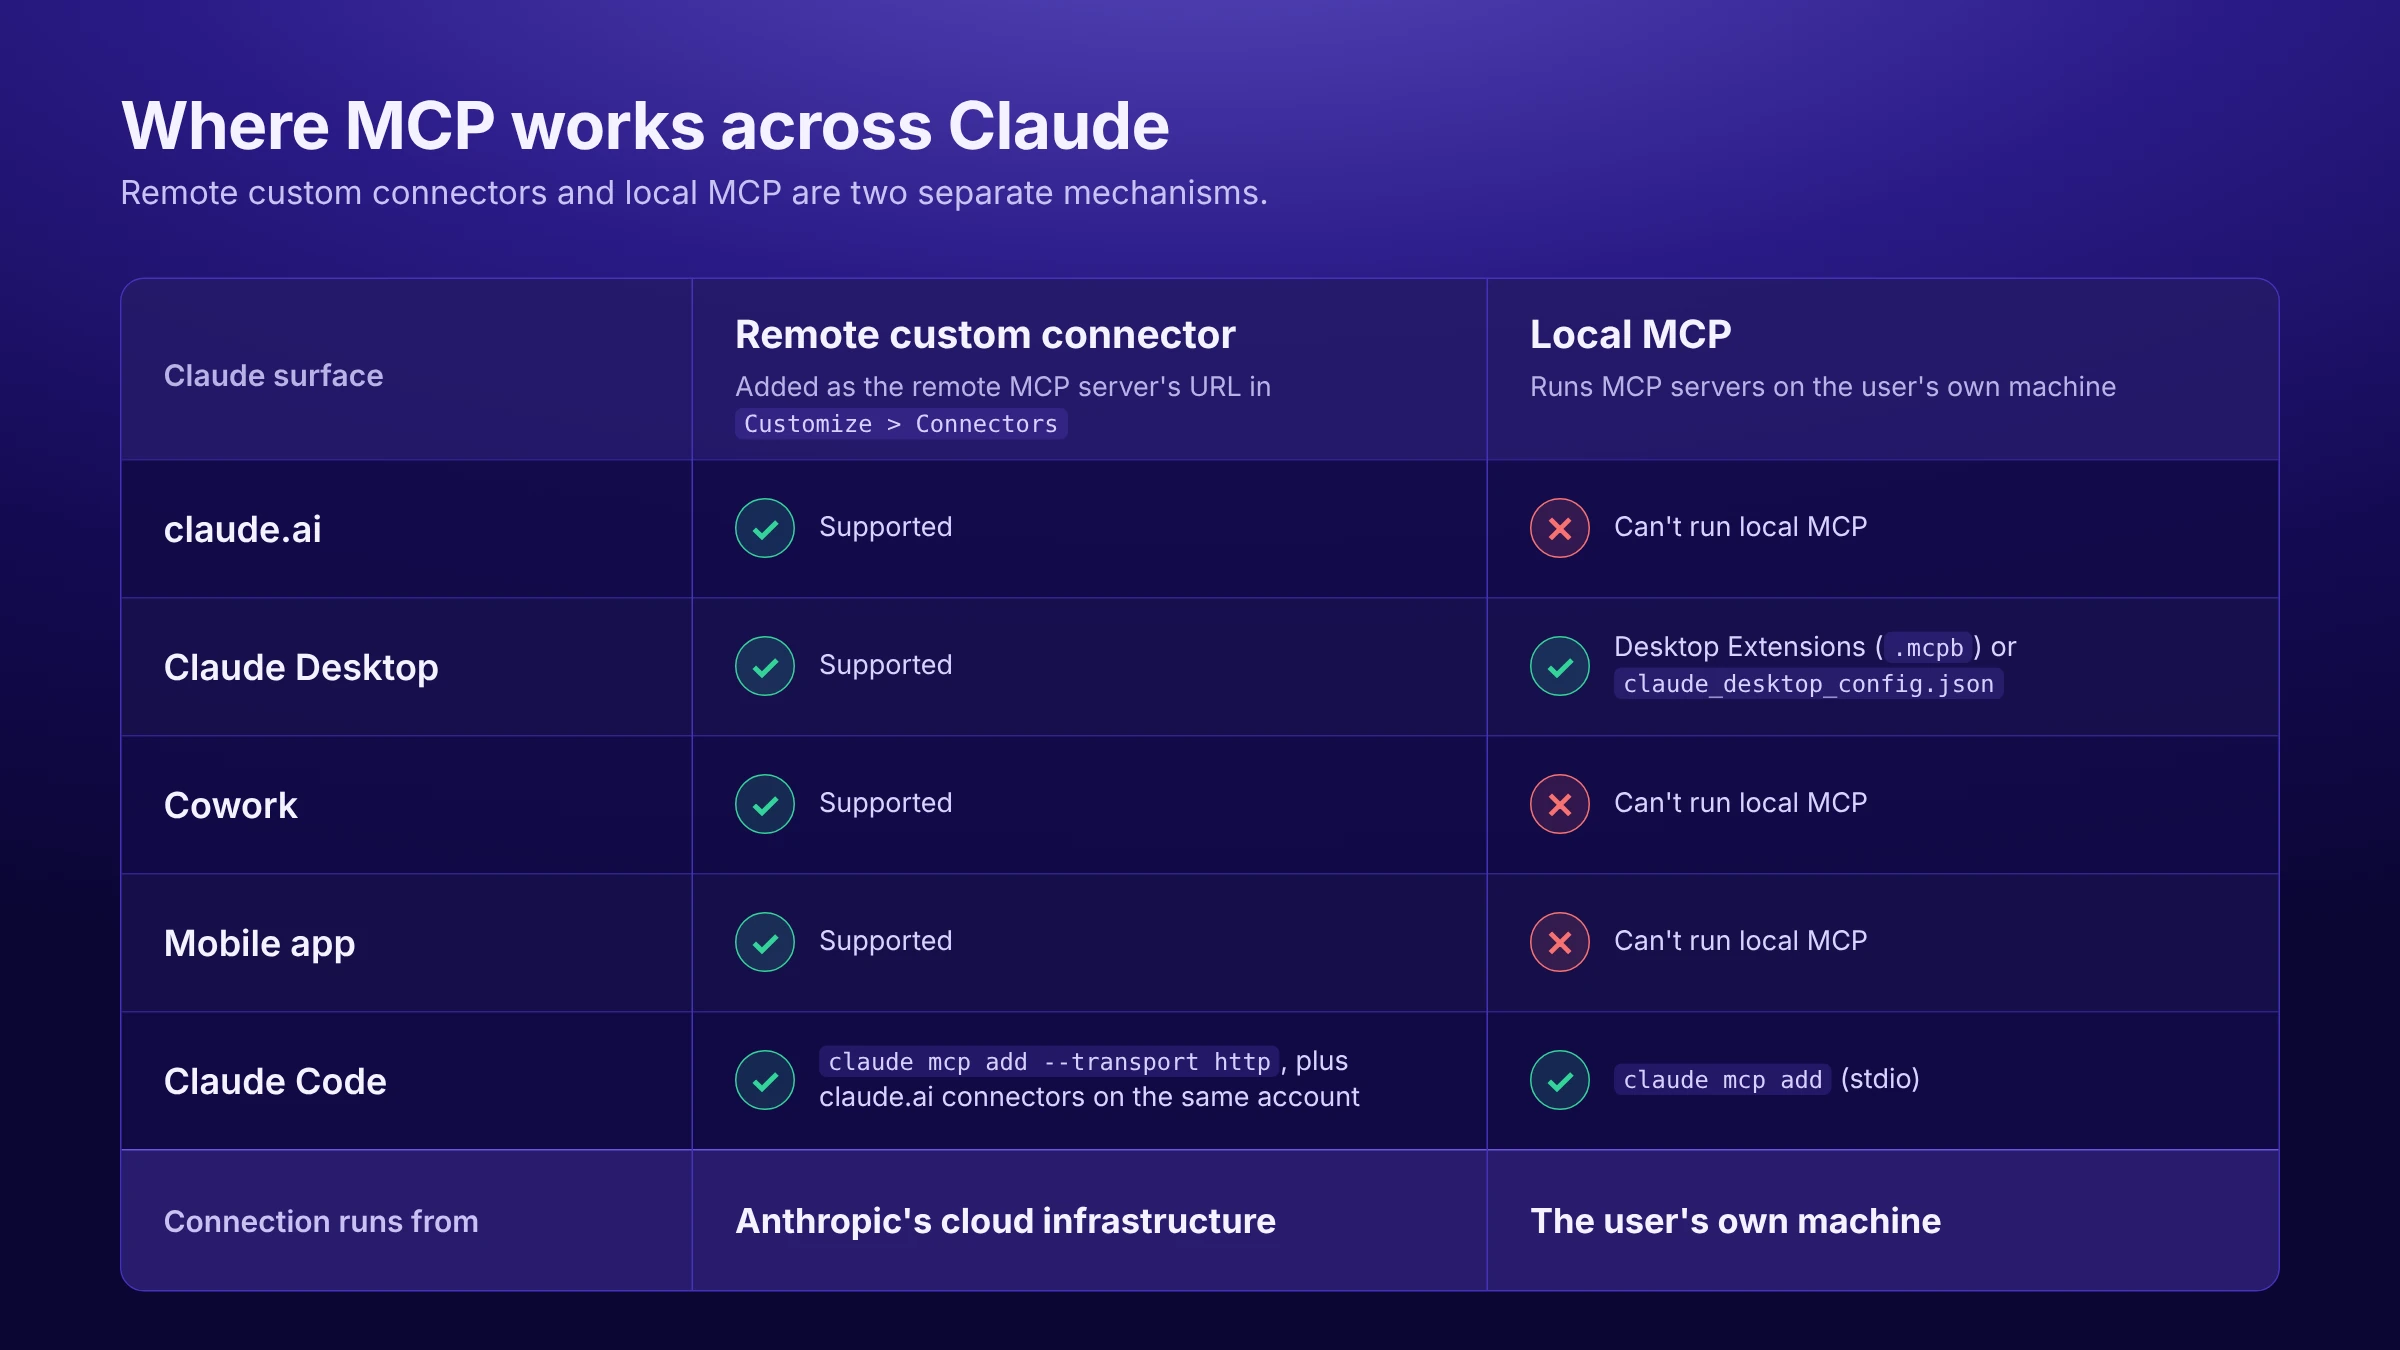Click 'Supported' text in the Cowork row
This screenshot has height=1350, width=2400.
coord(885,803)
